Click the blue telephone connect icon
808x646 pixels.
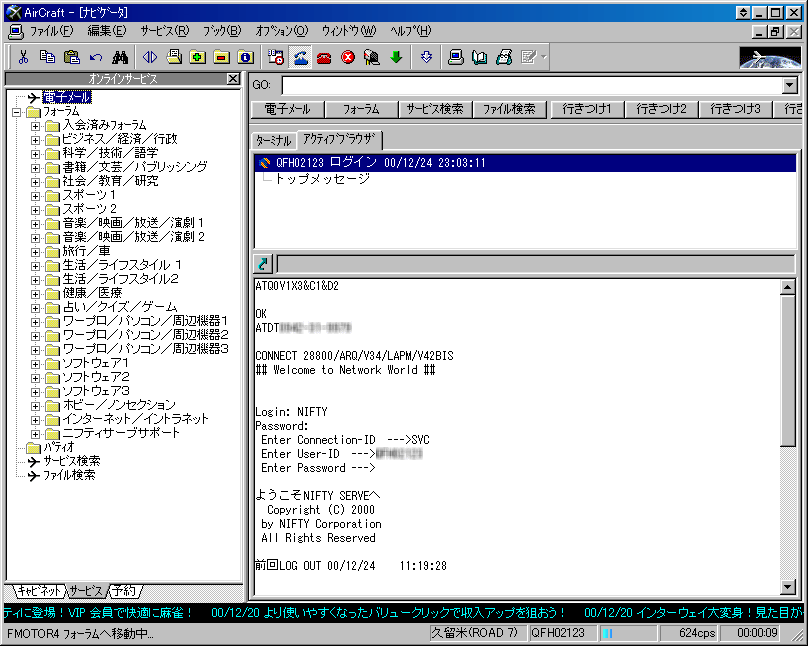(300, 57)
